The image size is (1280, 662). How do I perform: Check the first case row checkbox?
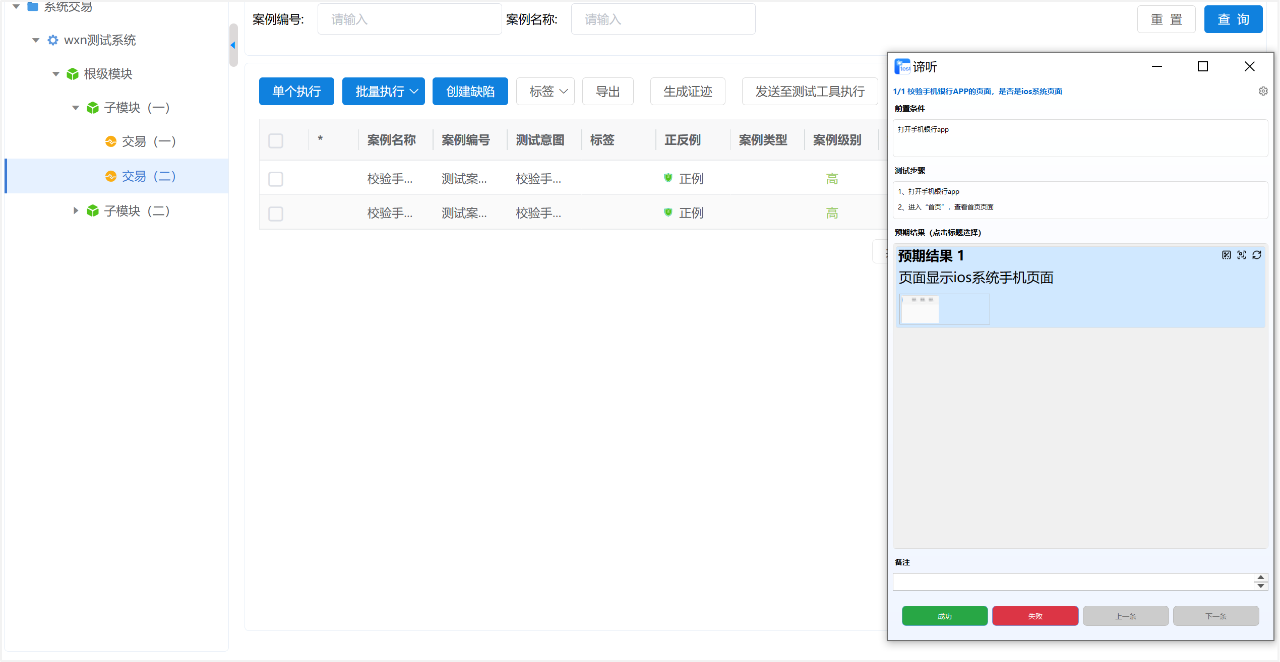tap(276, 179)
